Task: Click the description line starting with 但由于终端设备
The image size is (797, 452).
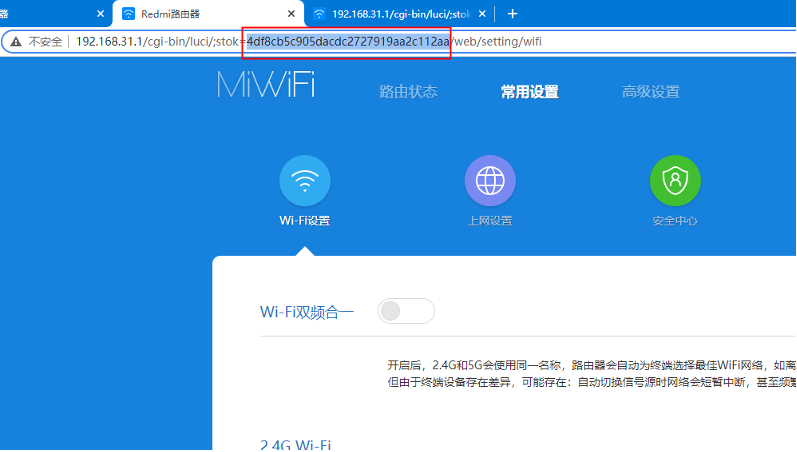Action: pos(592,382)
